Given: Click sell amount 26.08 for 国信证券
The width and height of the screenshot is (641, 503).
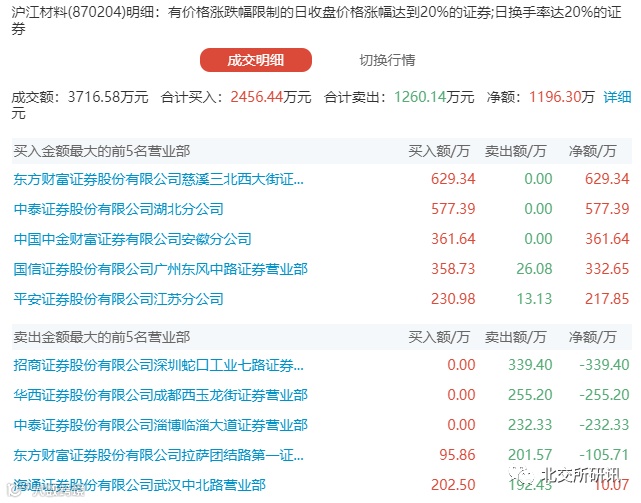Looking at the screenshot, I should [534, 269].
